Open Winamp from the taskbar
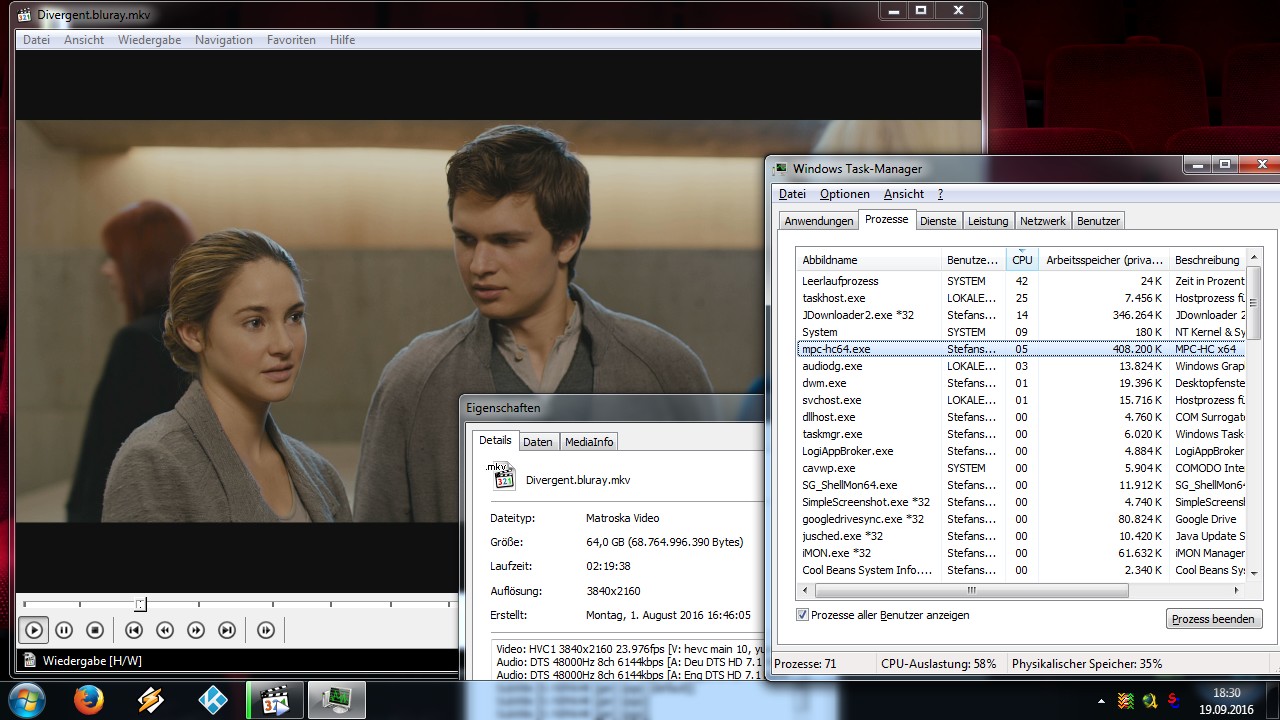Viewport: 1280px width, 720px height. tap(151, 700)
